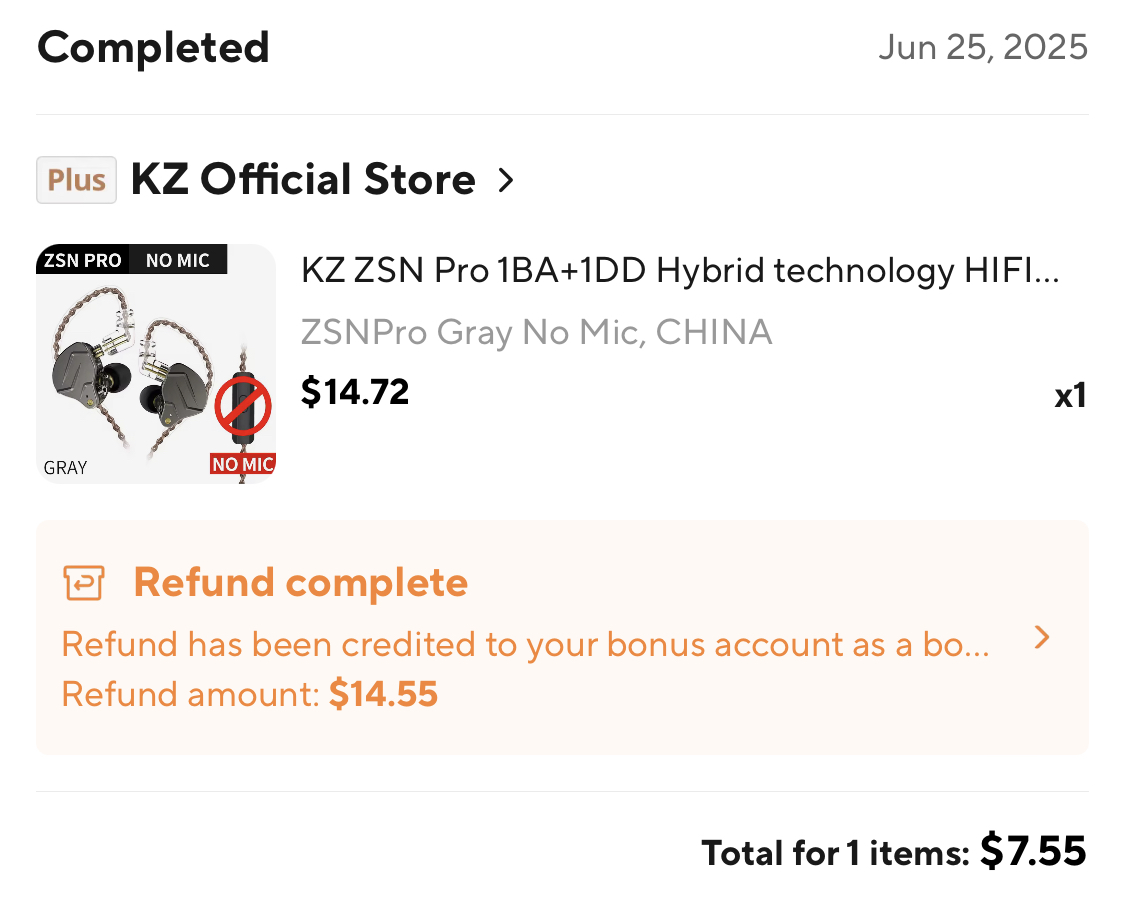This screenshot has height=901, width=1125.
Task: Click the $14.72 item price
Action: click(355, 392)
